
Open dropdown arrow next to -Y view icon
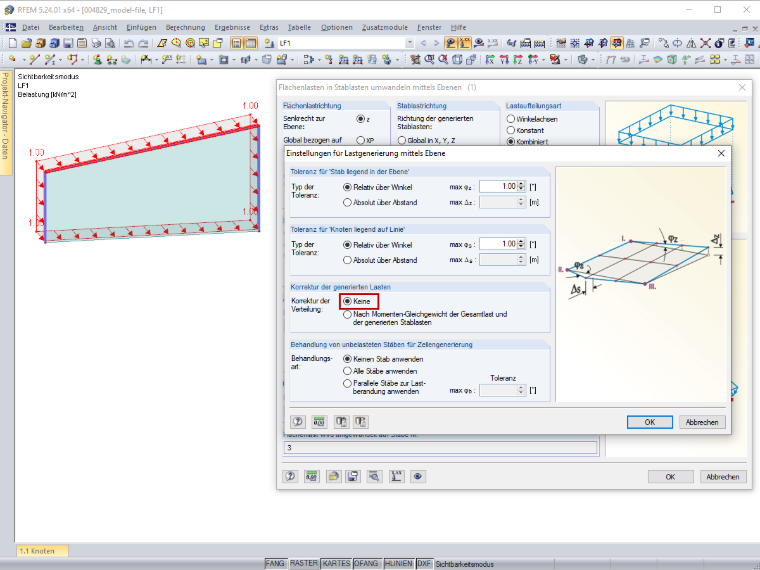(543, 60)
